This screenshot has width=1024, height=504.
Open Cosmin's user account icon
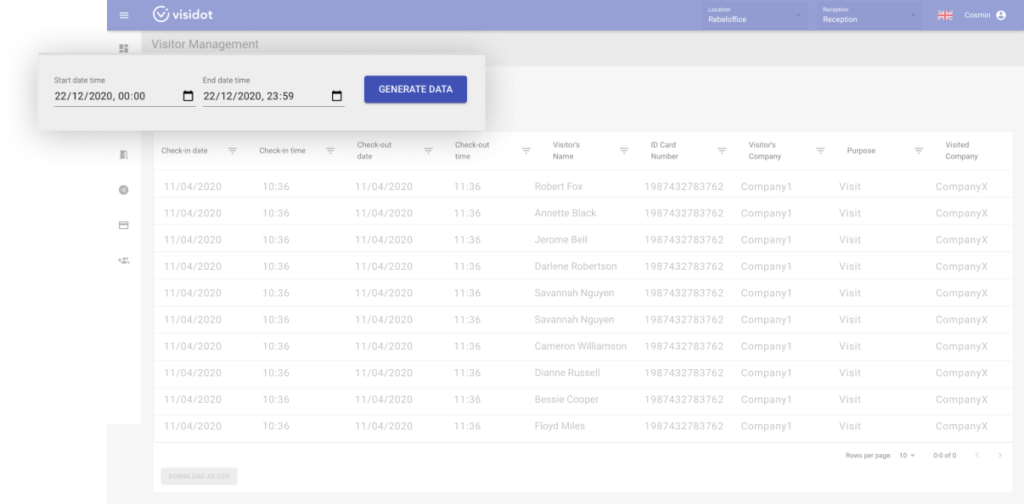pos(1001,15)
